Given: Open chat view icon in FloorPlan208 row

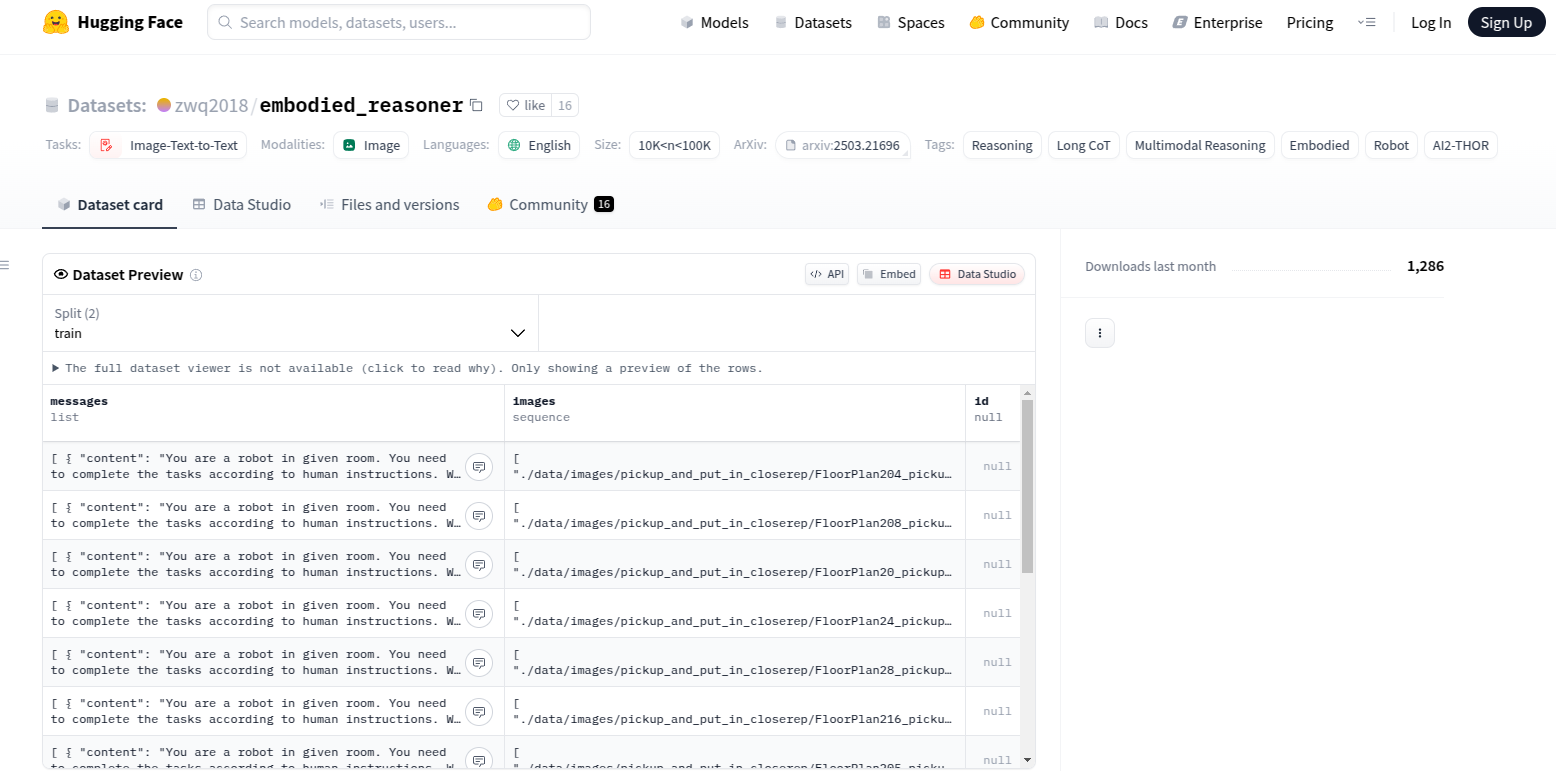Looking at the screenshot, I should (479, 515).
